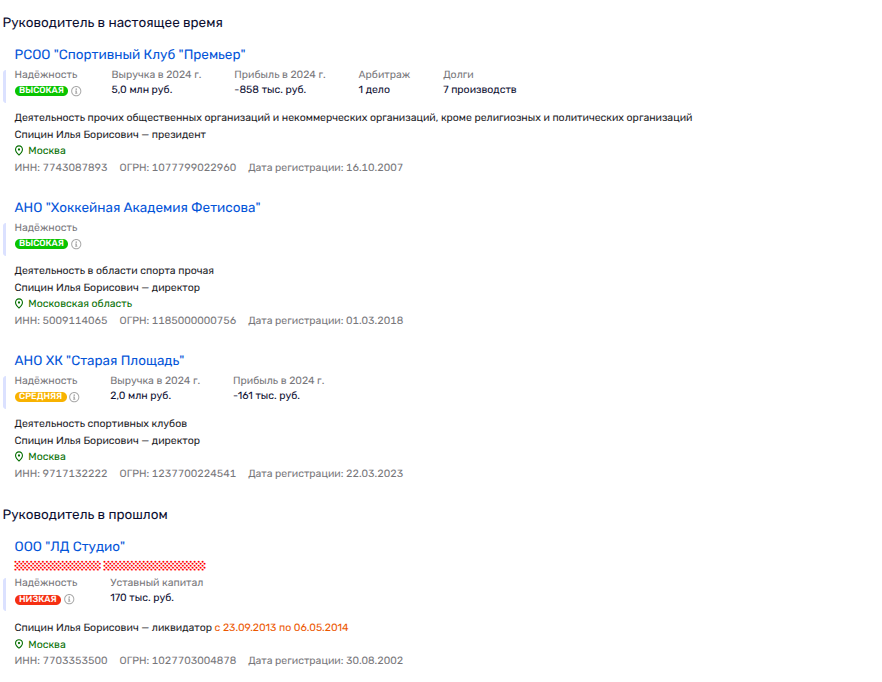Open ООО "ЛД Студио" company link

pos(69,547)
